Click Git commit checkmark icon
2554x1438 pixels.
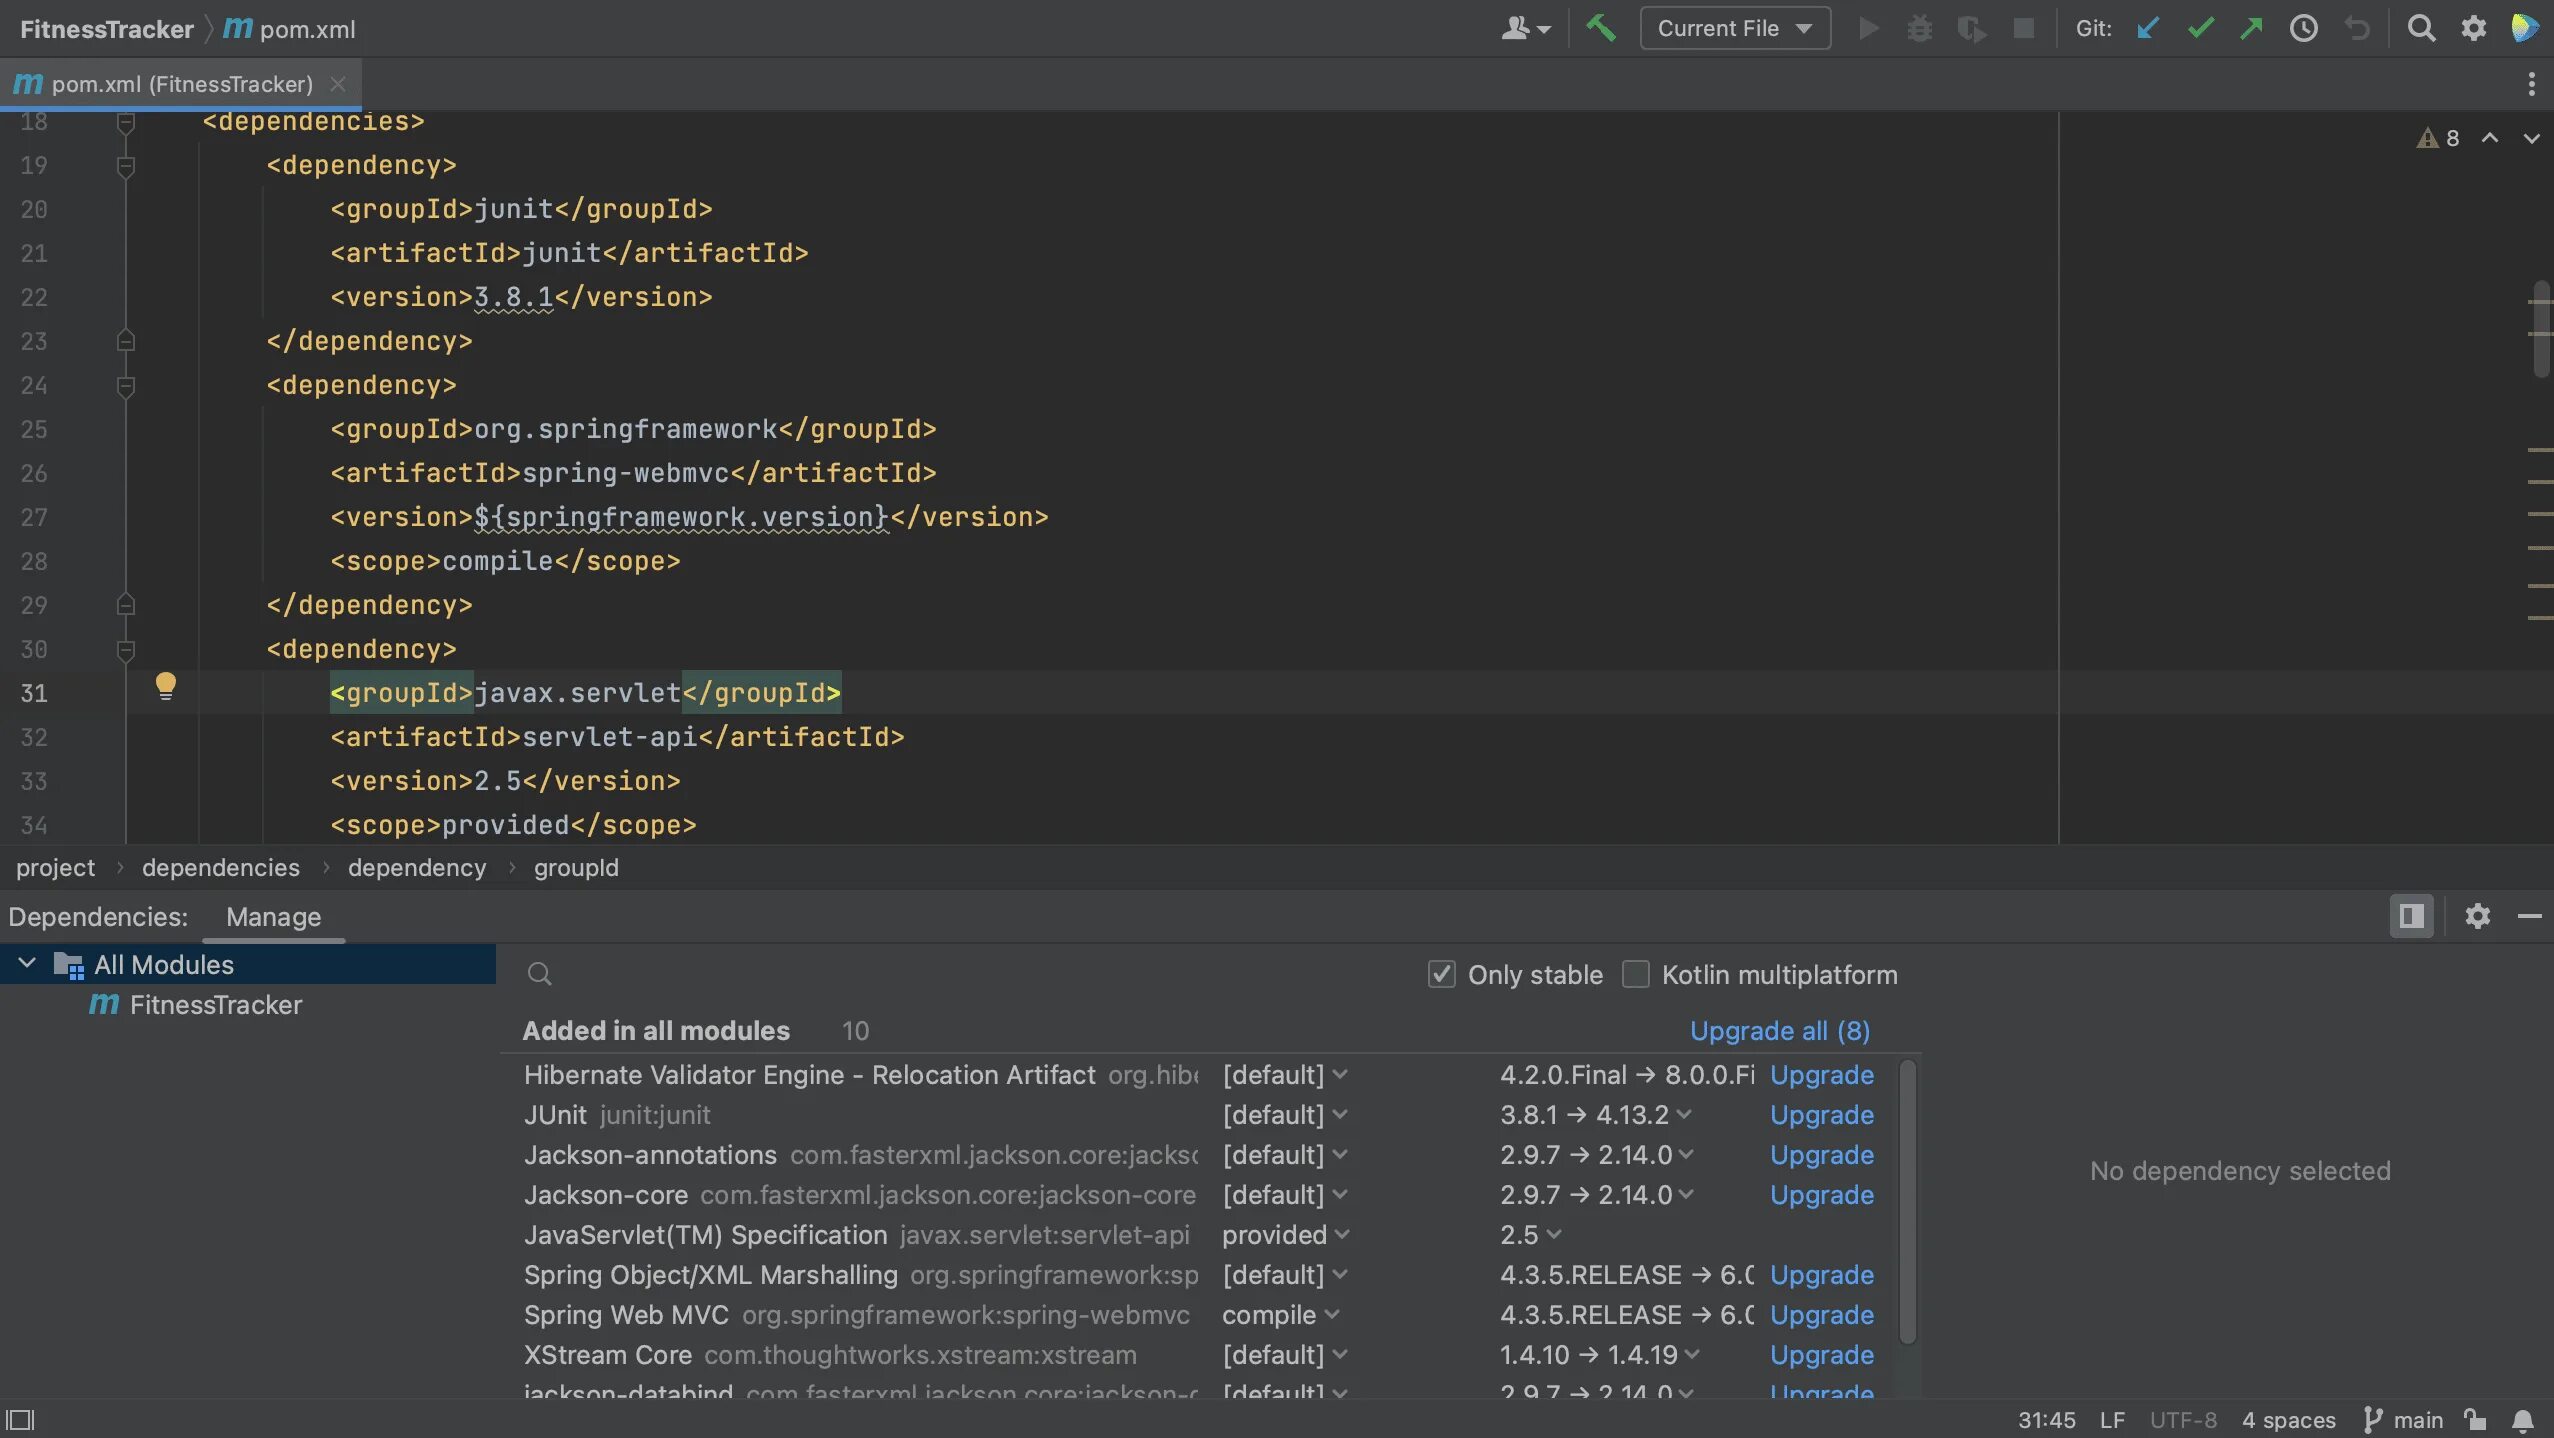pos(2200,28)
